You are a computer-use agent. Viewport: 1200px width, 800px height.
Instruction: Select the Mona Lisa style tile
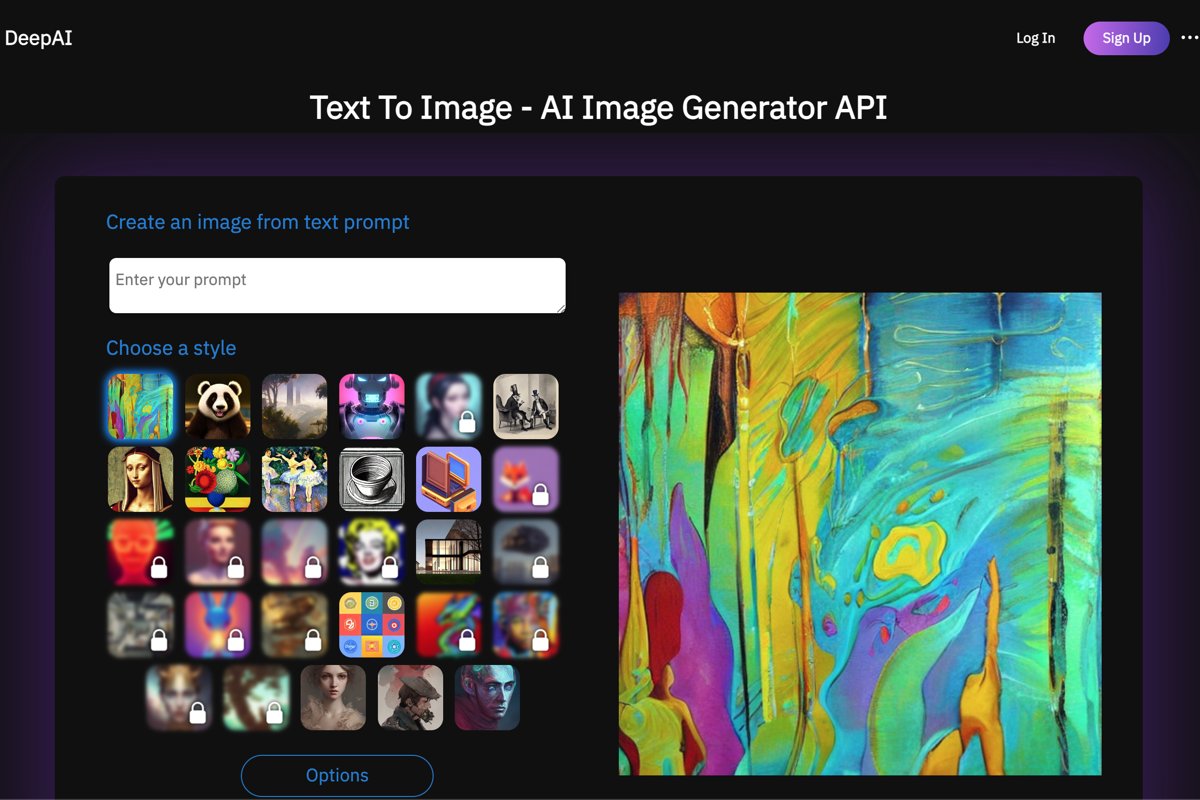coord(141,480)
